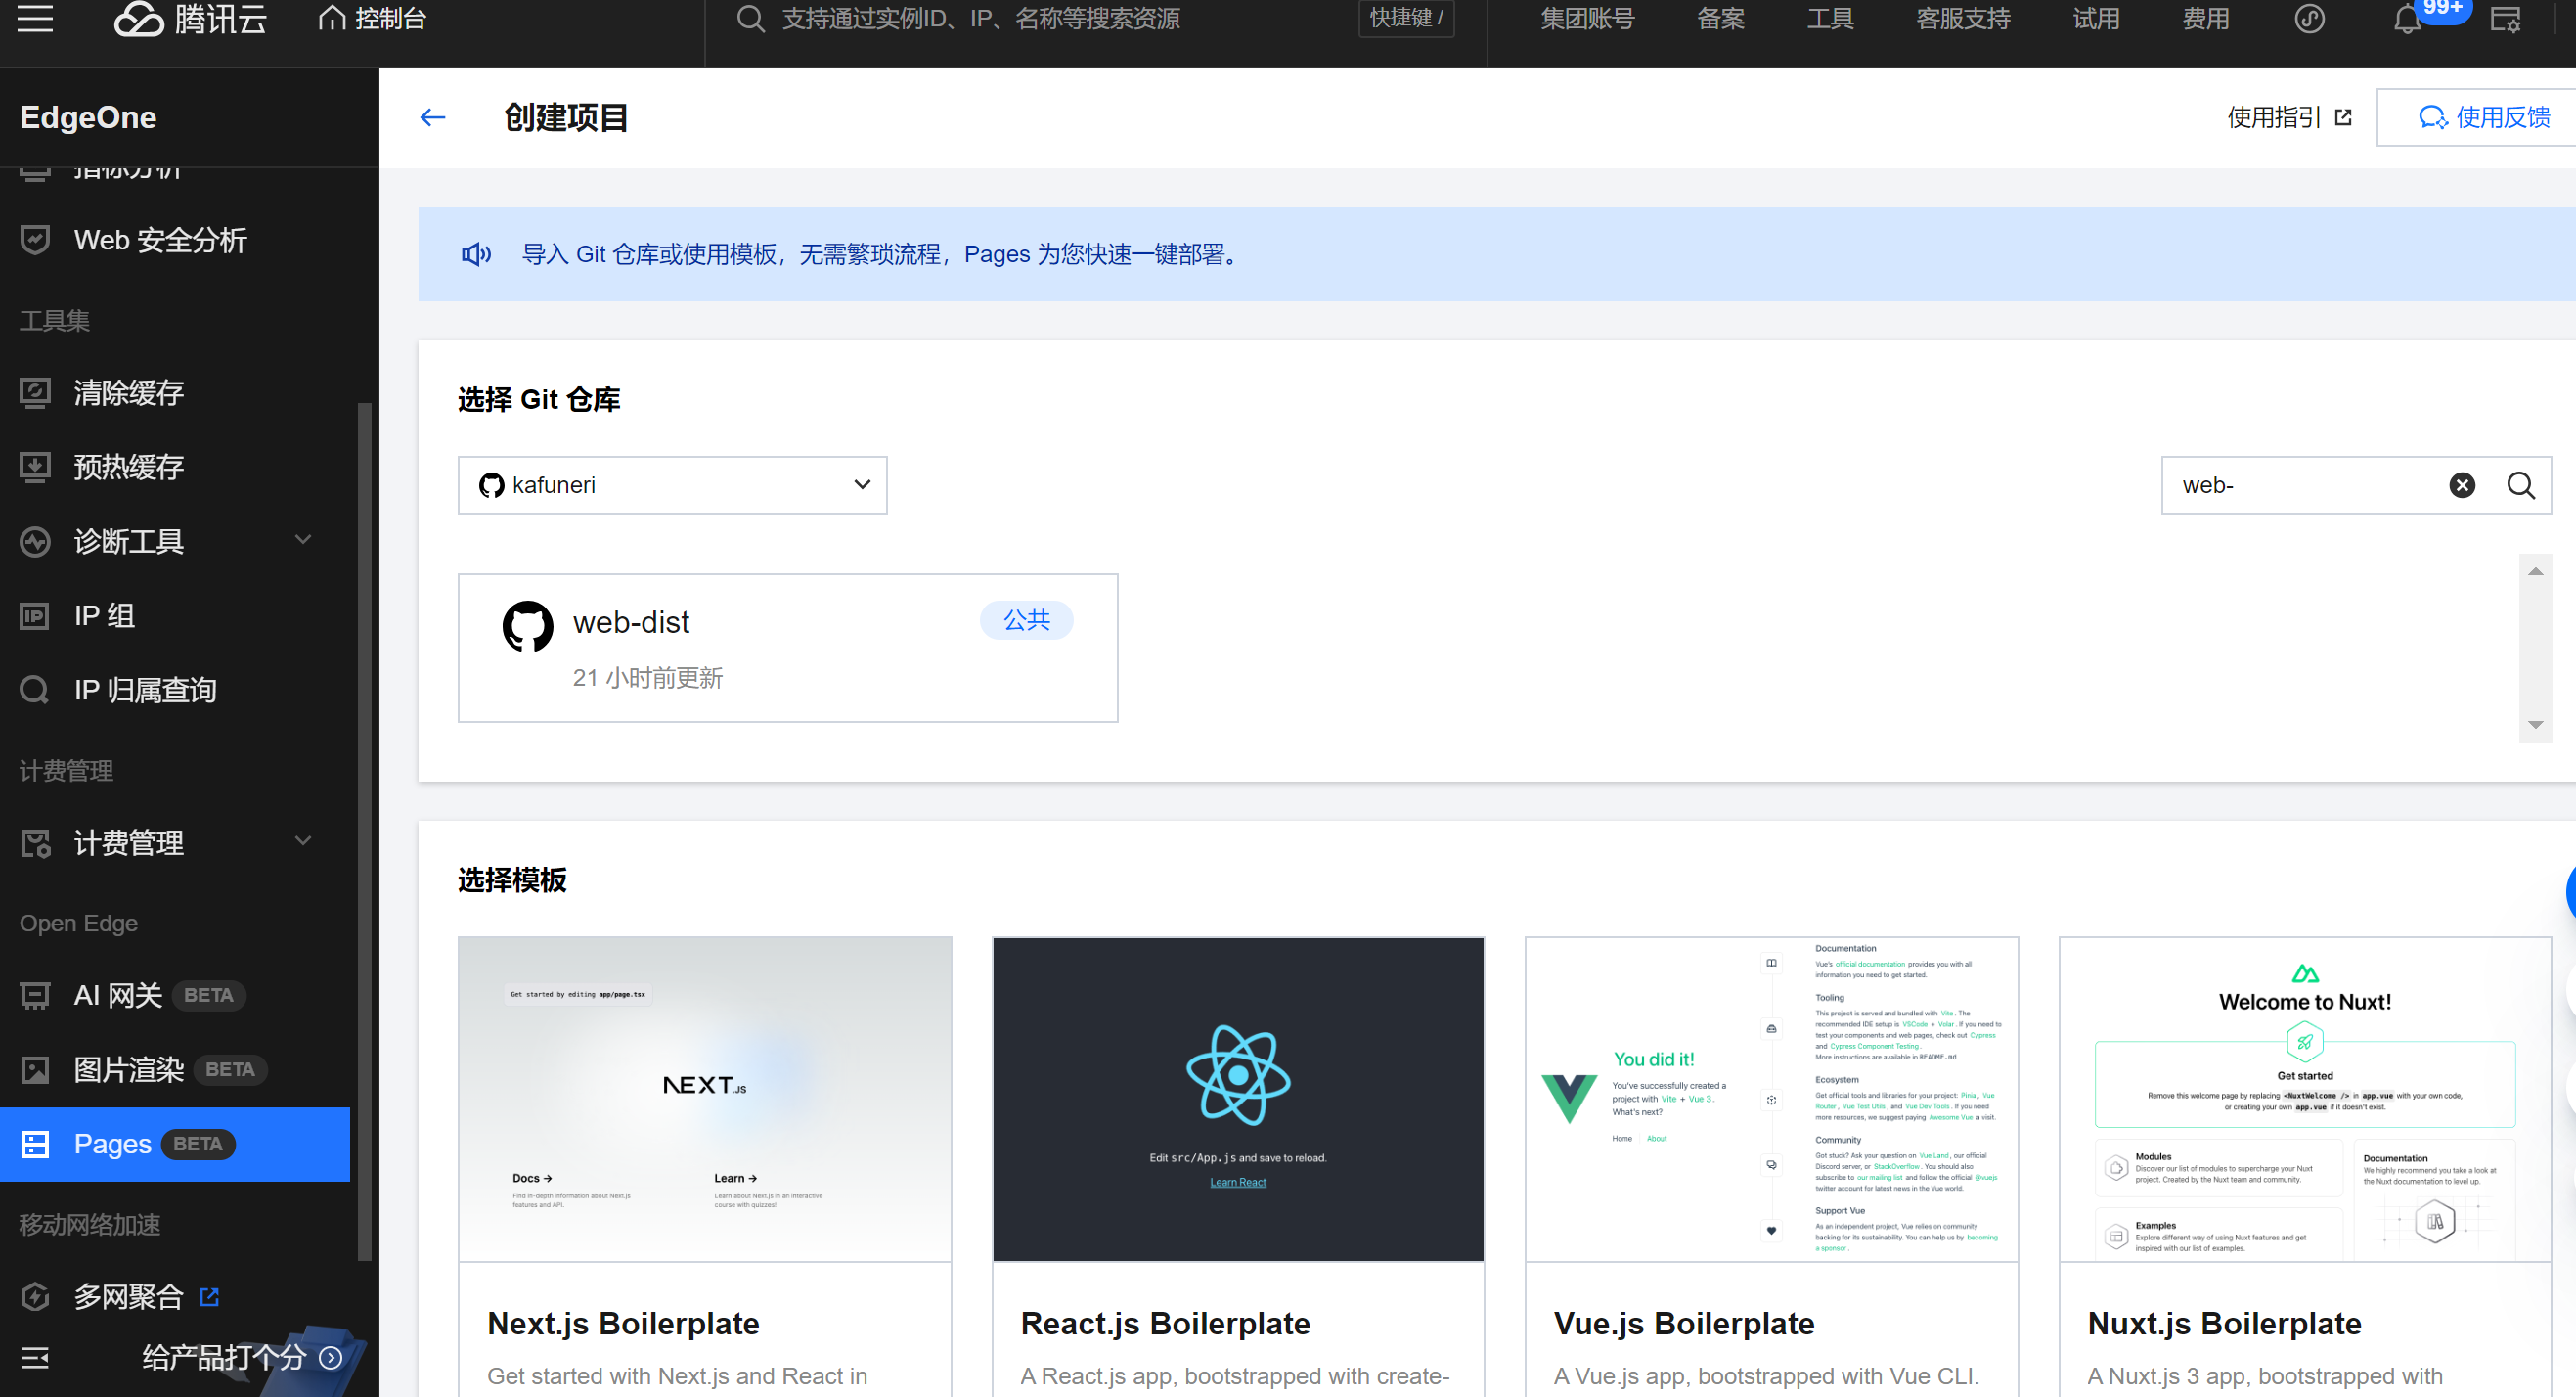Viewport: 2576px width, 1397px height.
Task: Select the Next.js Boilerplate thumbnail
Action: click(x=705, y=1099)
